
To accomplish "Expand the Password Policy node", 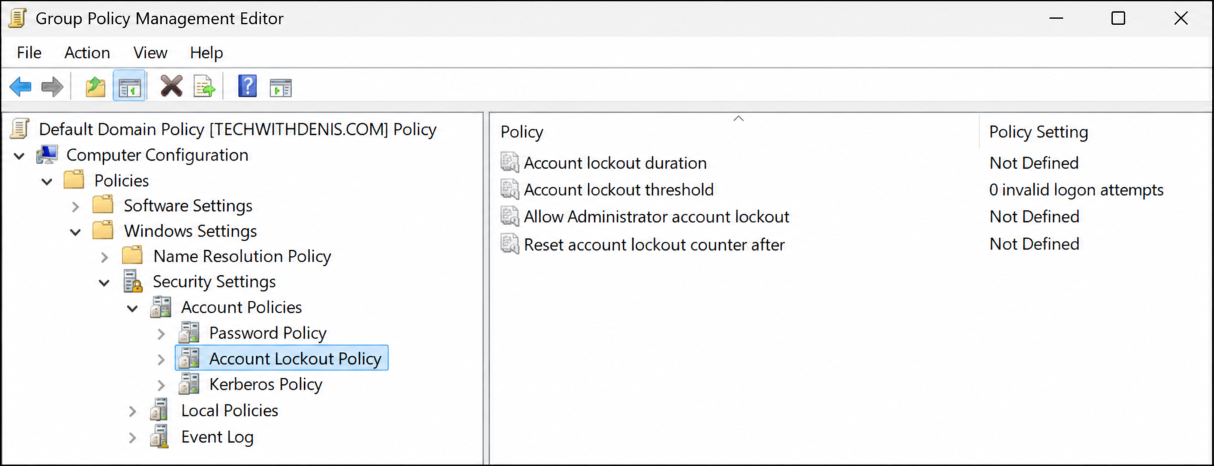I will pos(162,333).
